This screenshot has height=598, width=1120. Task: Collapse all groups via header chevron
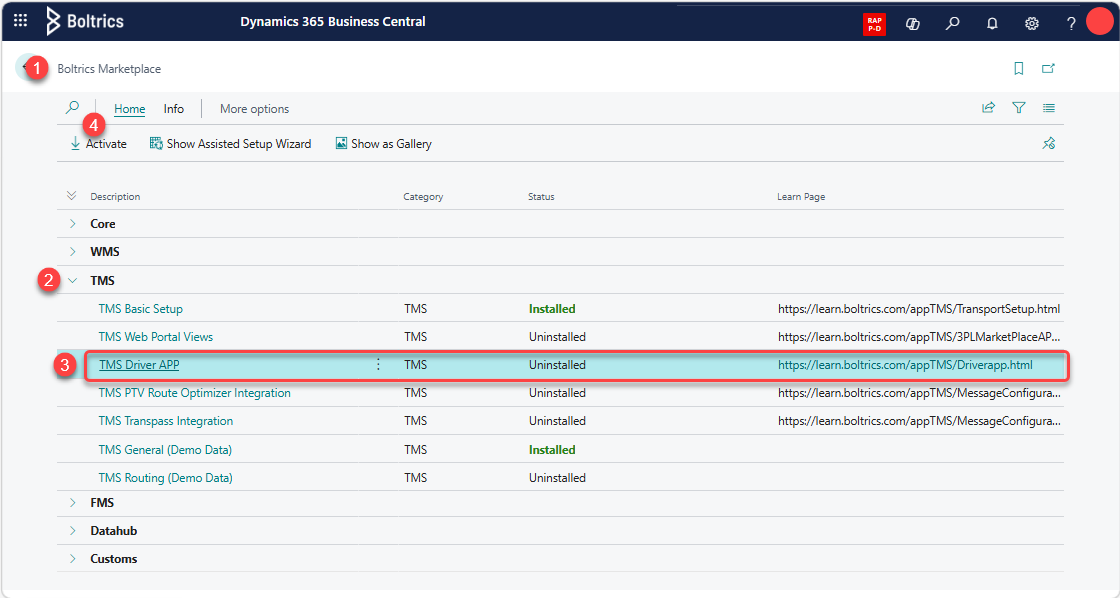point(71,196)
